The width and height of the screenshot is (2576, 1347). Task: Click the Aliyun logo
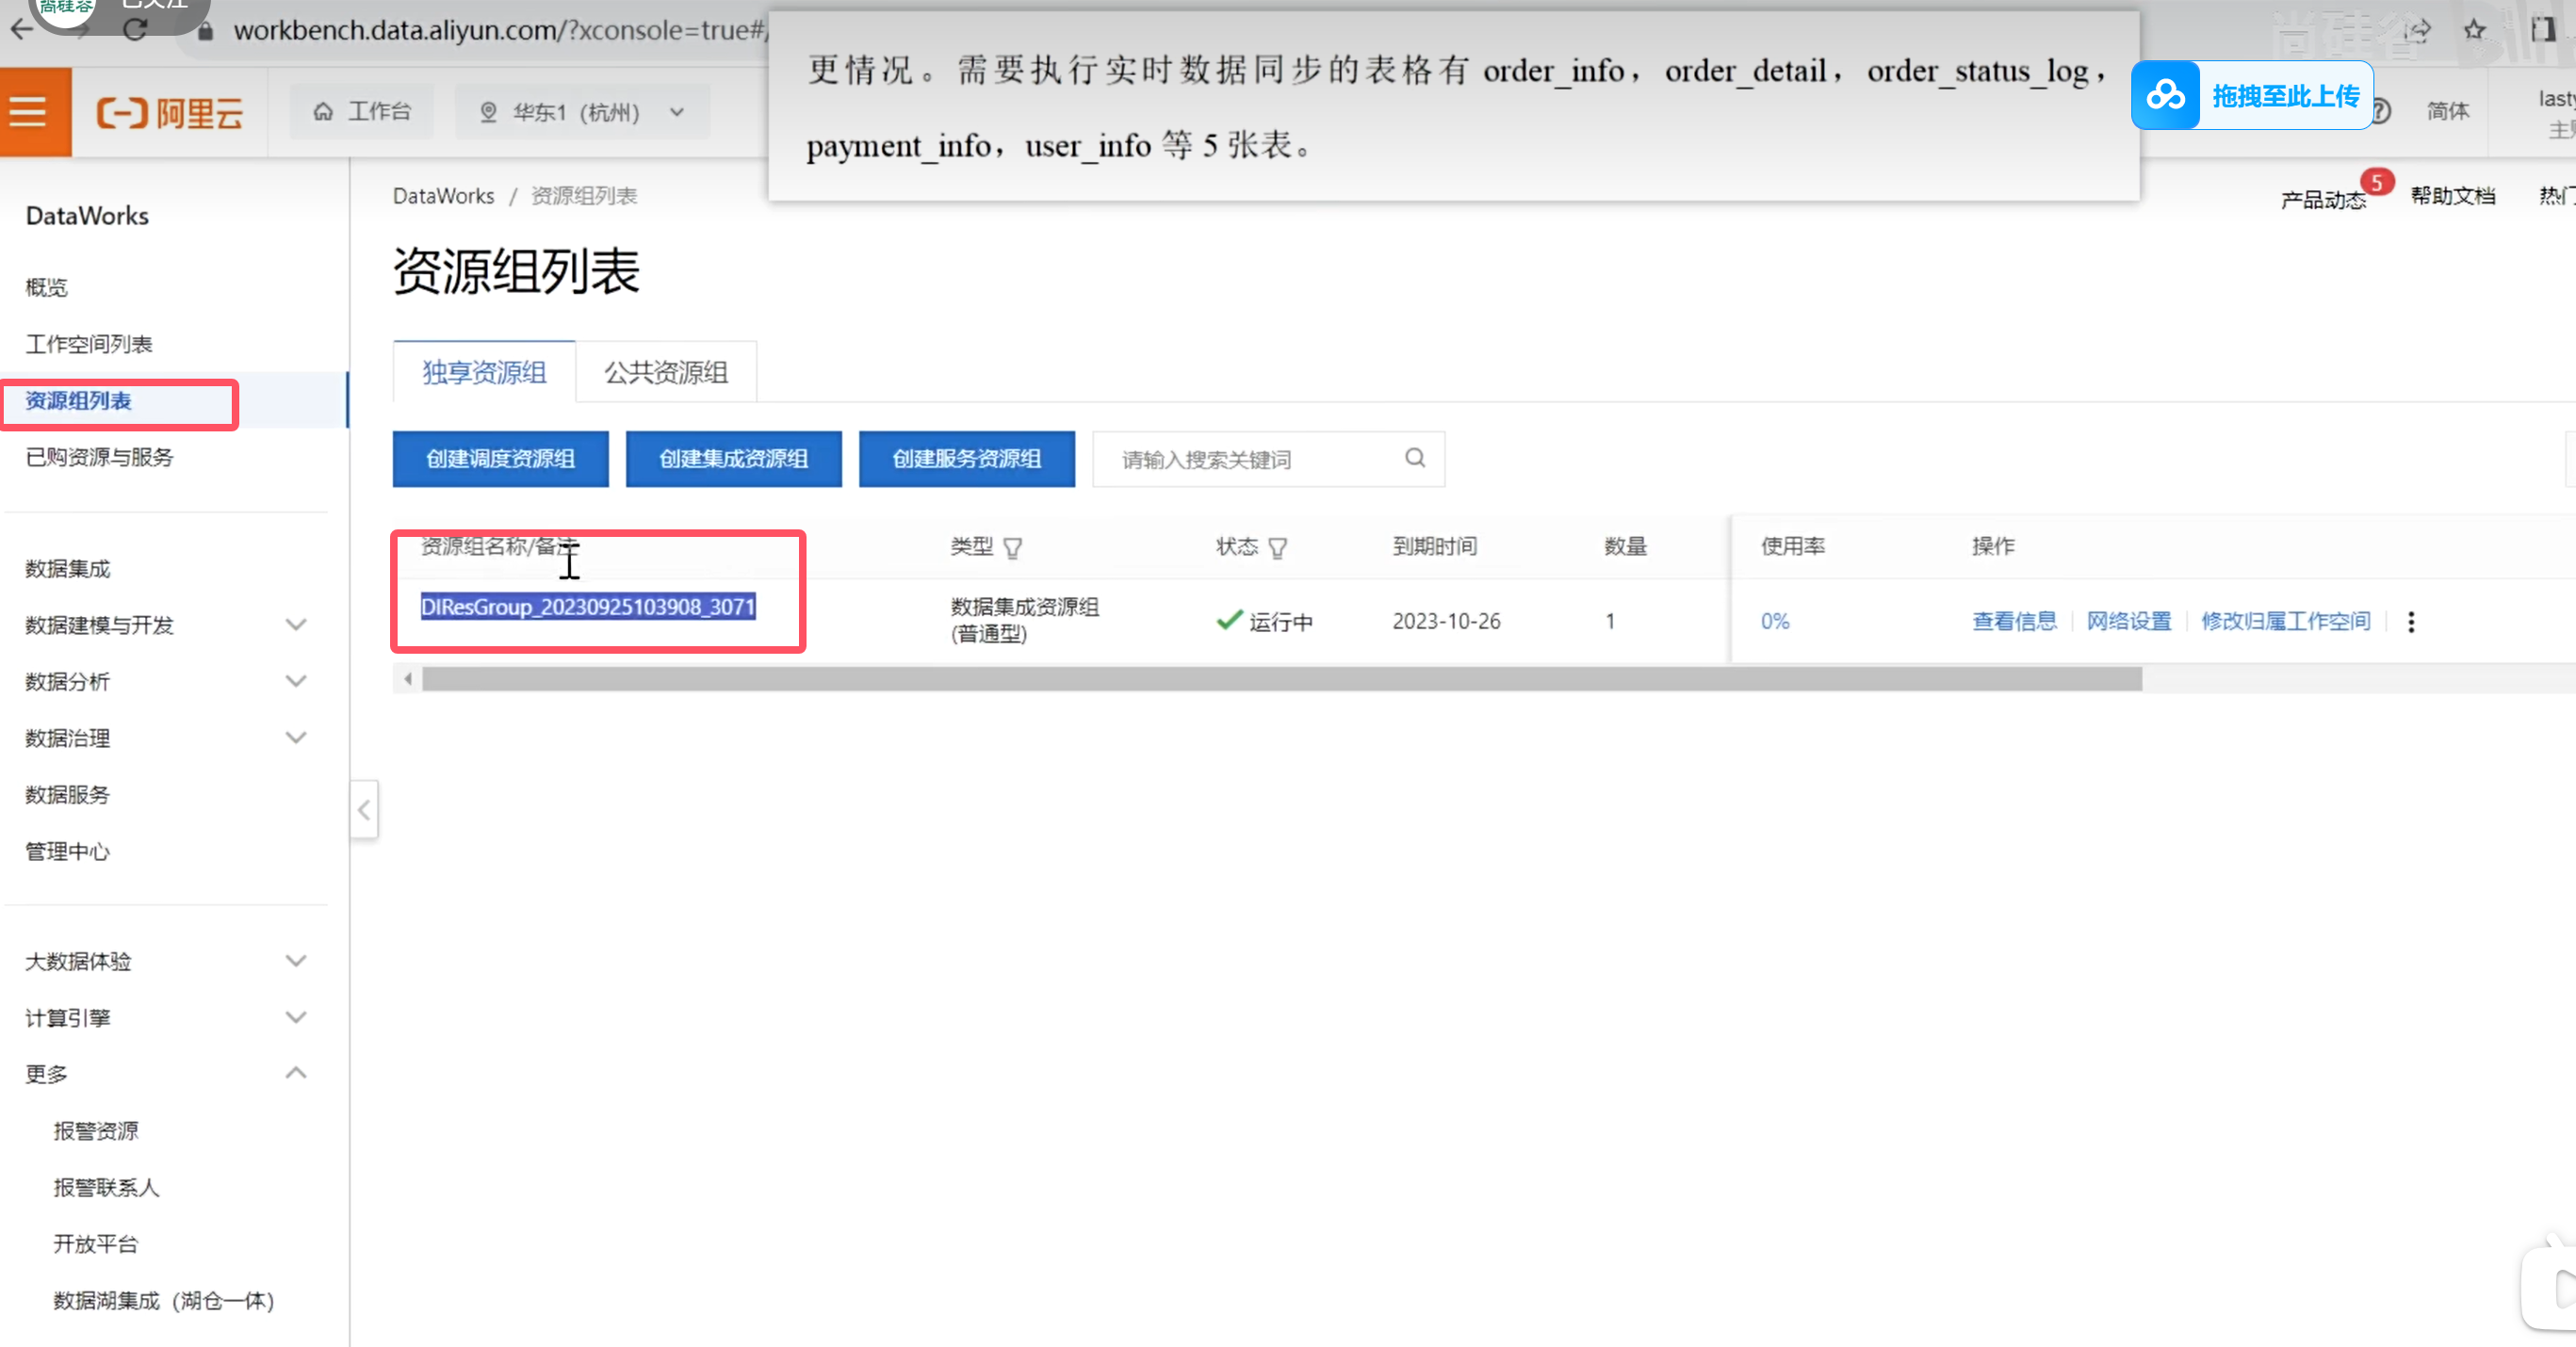(169, 113)
